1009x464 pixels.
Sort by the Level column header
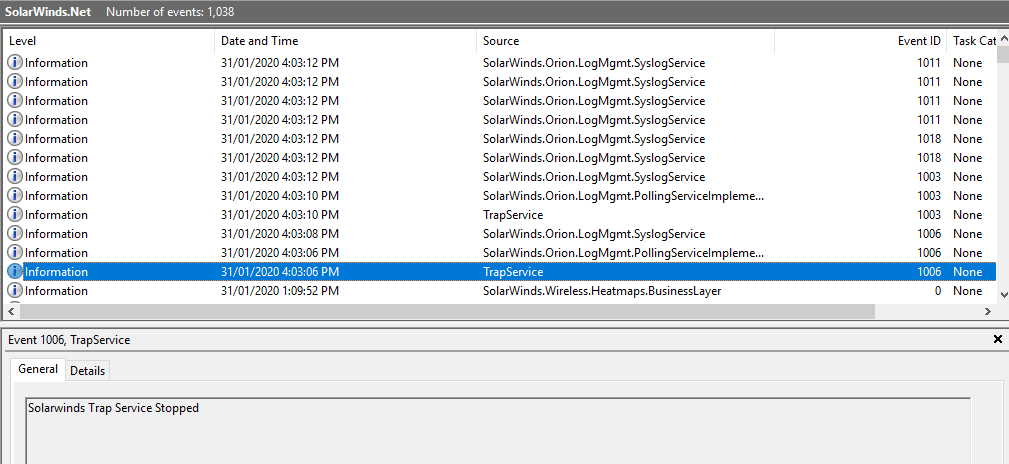pyautogui.click(x=108, y=41)
